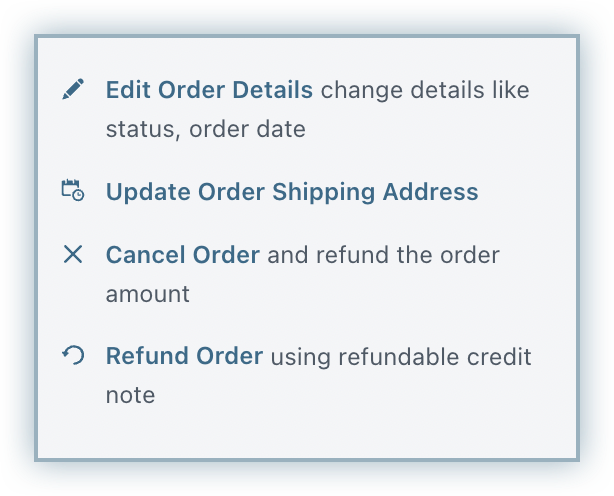
Task: Click the 'note' text under Refund Order
Action: pos(130,395)
